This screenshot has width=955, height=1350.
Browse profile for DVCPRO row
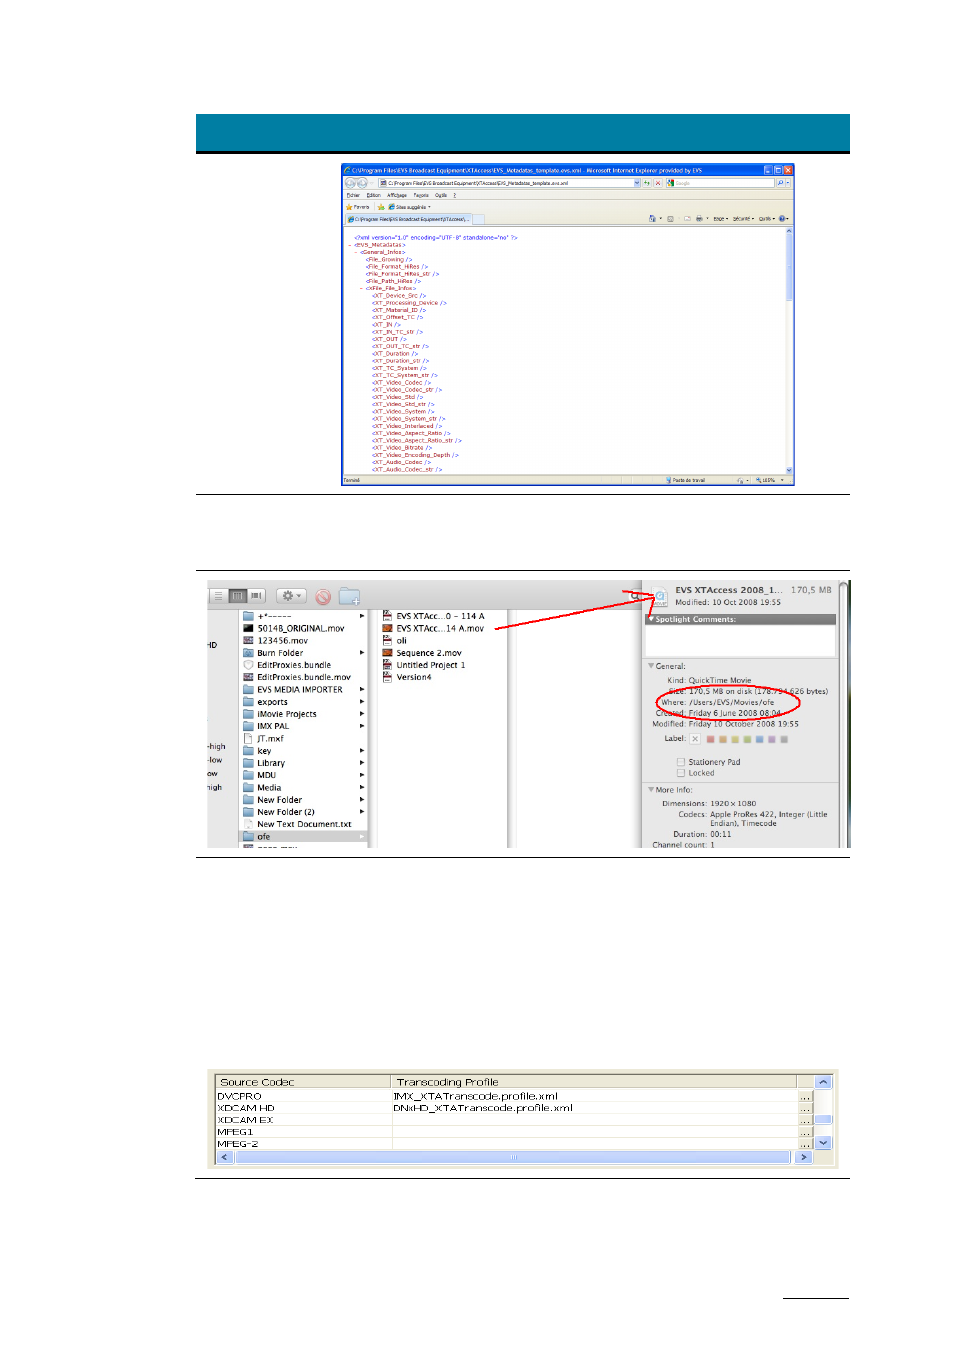click(806, 1097)
